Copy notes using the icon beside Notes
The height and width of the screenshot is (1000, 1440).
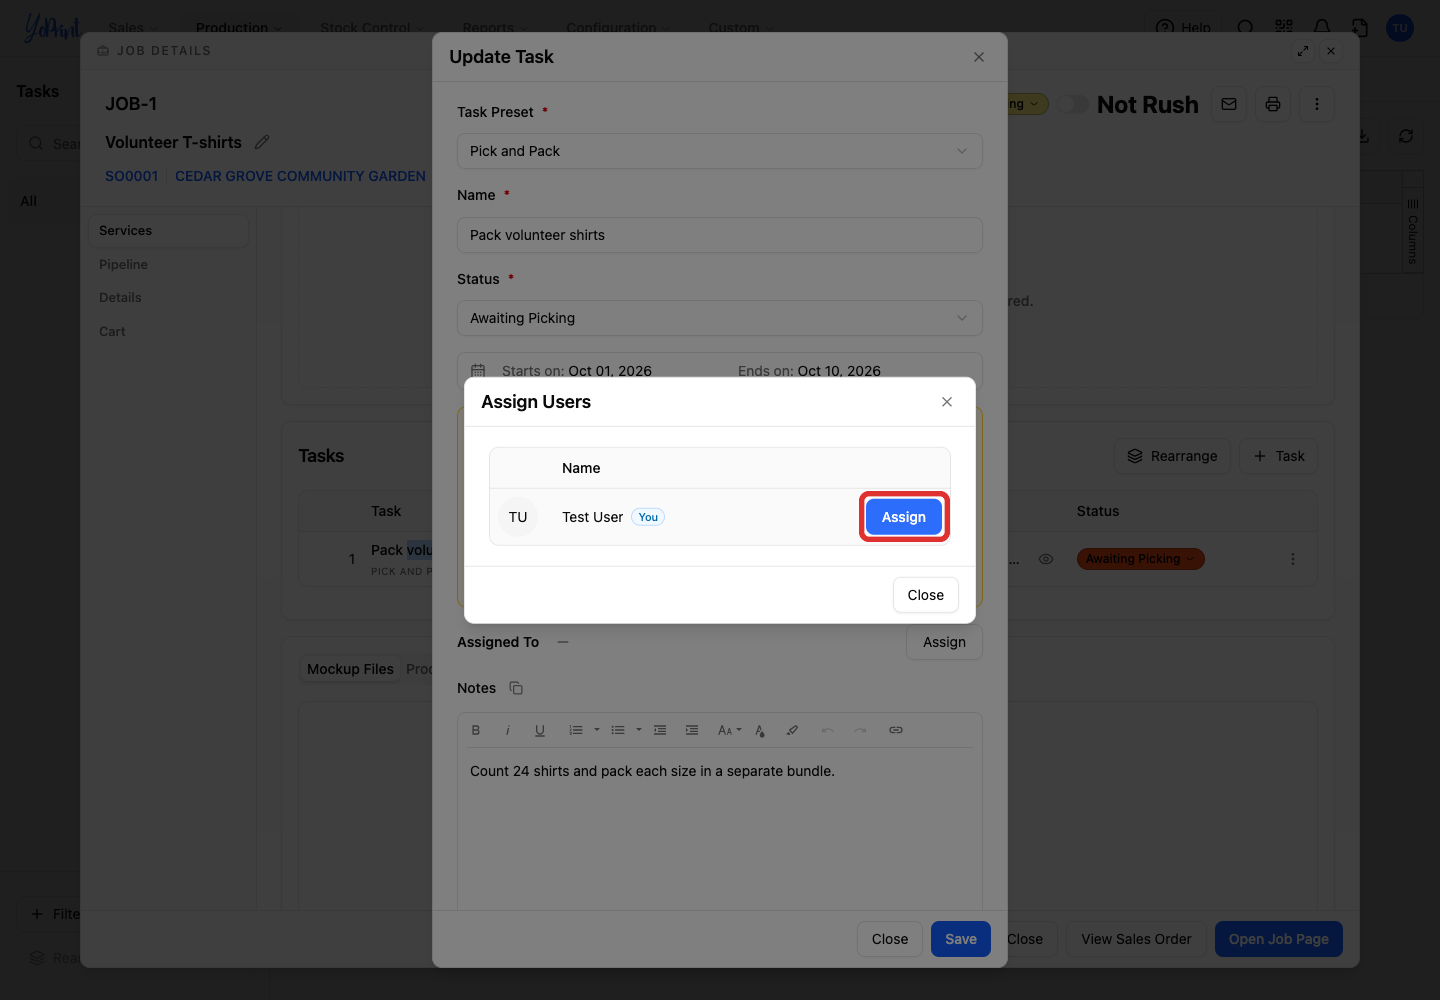coord(516,688)
